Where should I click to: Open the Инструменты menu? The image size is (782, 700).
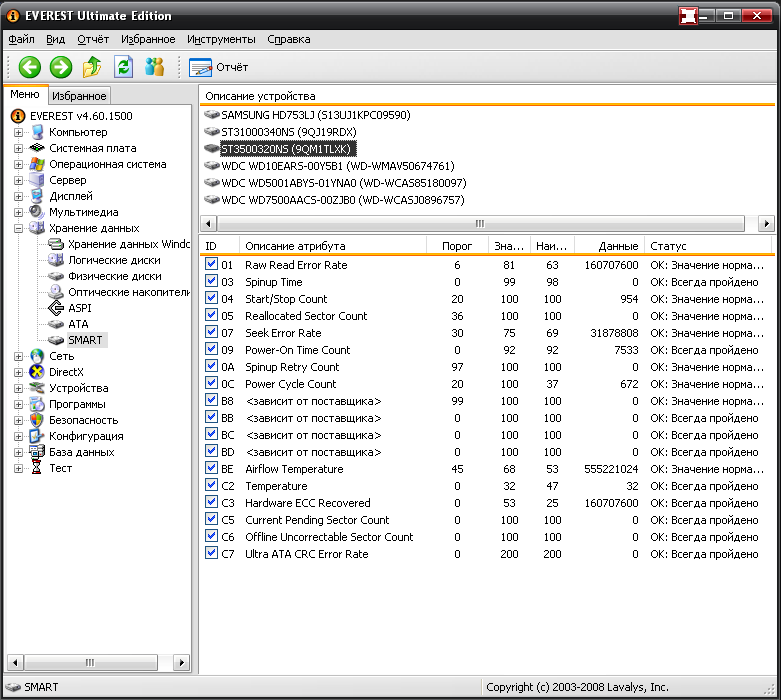point(221,39)
